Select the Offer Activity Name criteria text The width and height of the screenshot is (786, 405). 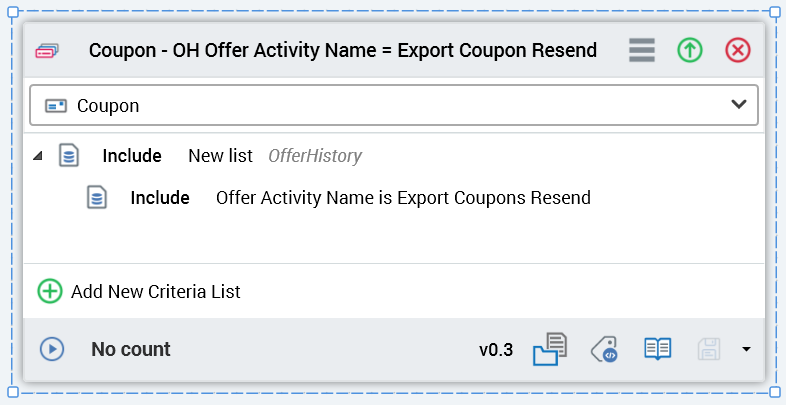pyautogui.click(x=403, y=198)
